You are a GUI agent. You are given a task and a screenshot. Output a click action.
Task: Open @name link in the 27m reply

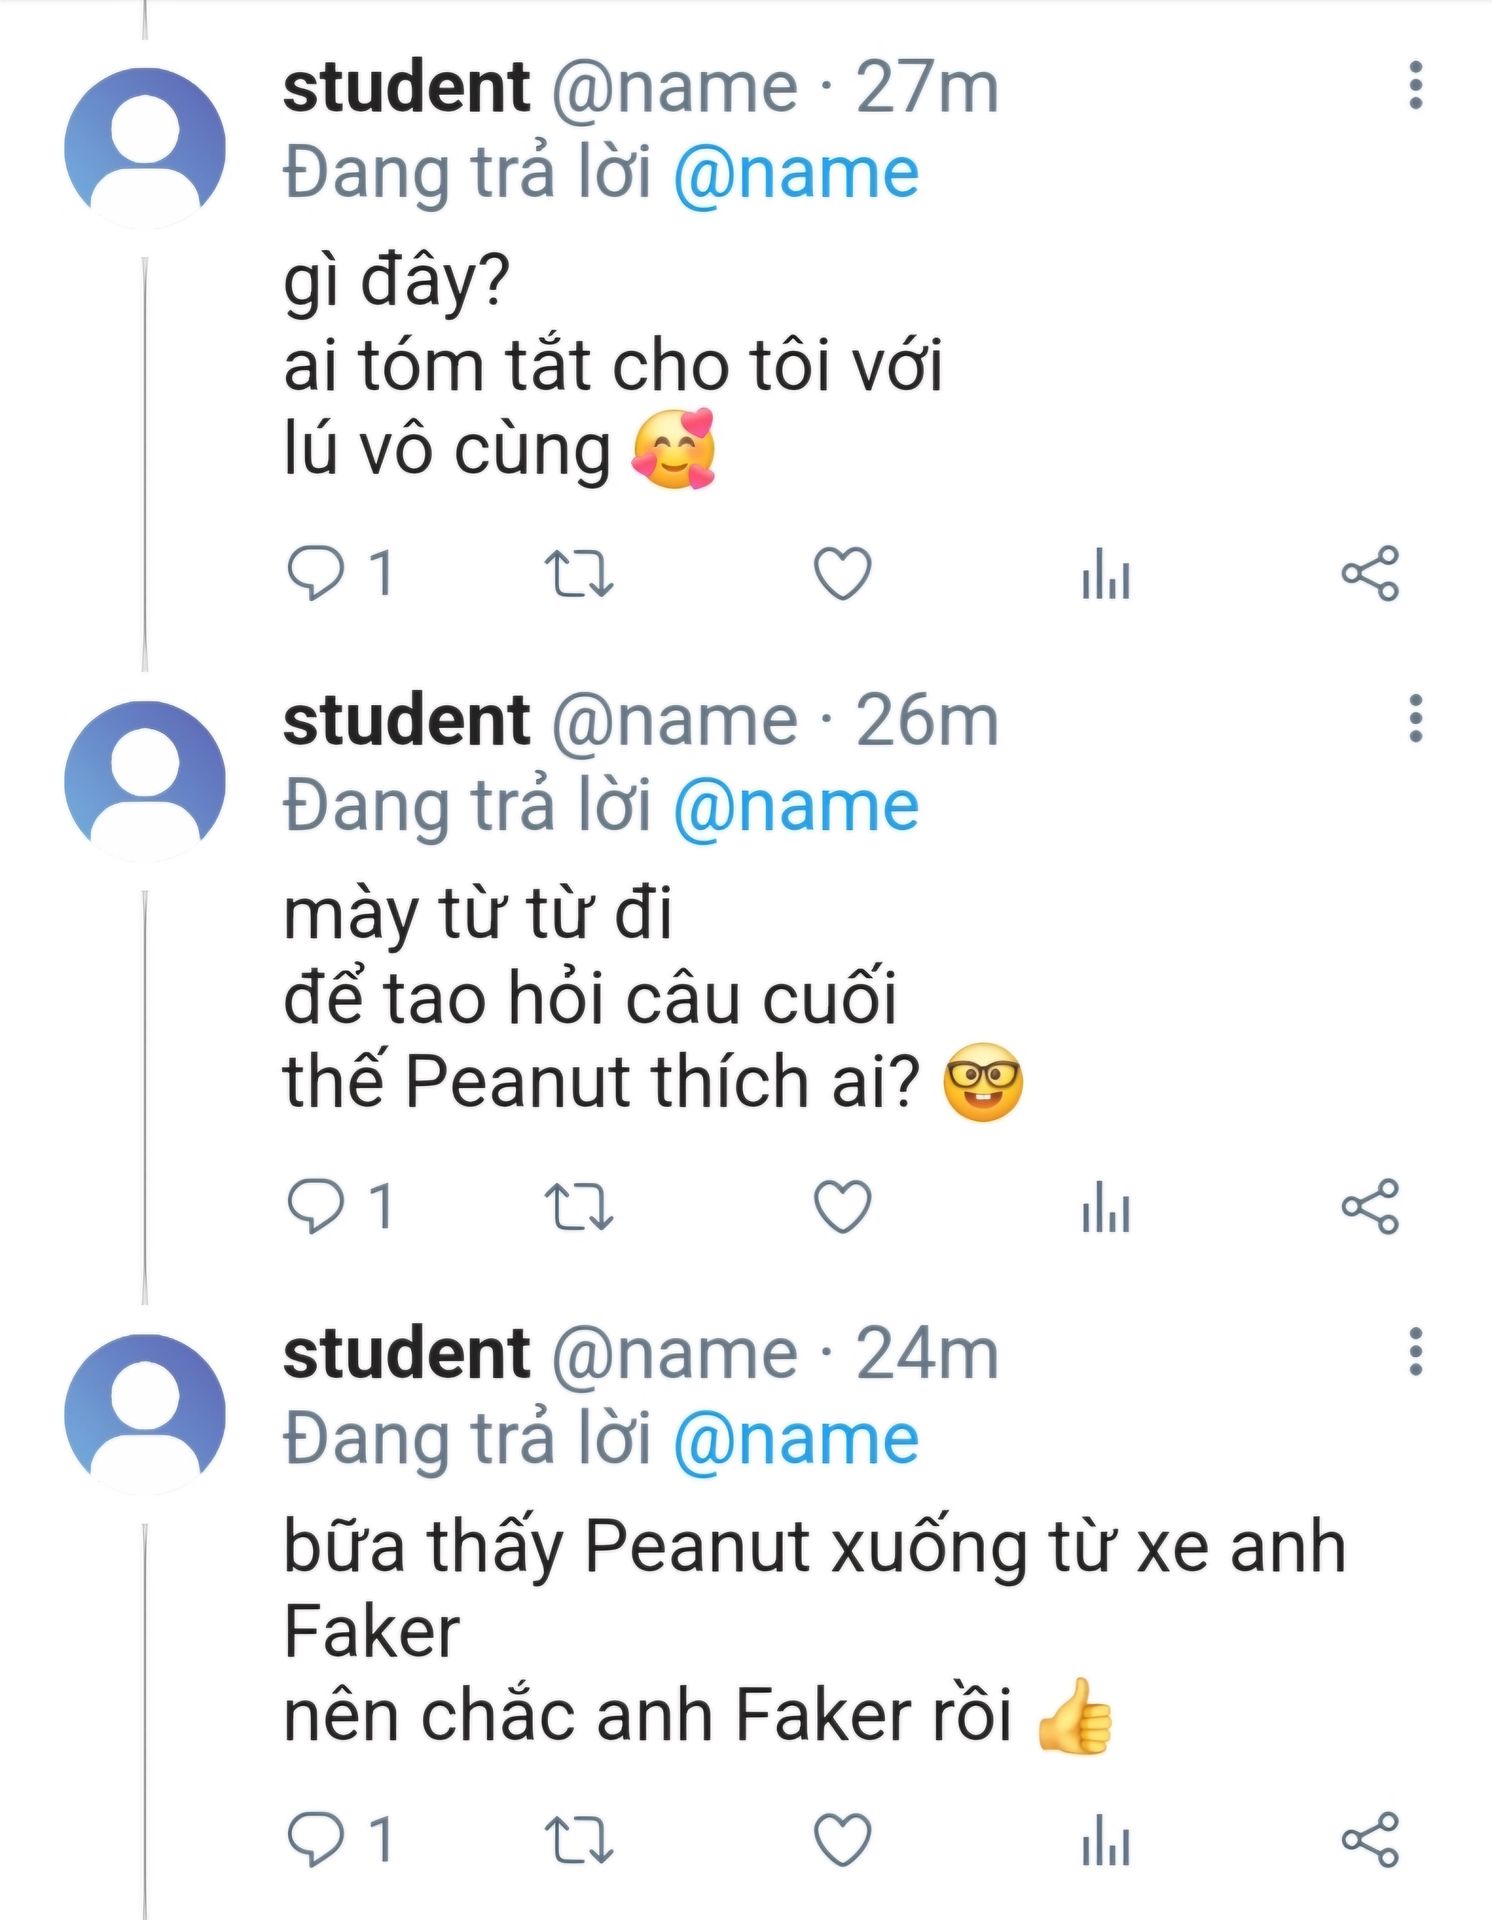click(796, 174)
